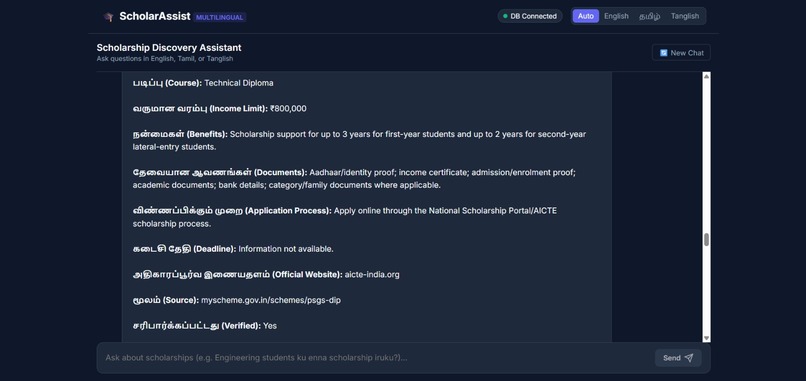Click the paper plane icon in Send
Viewport: 806px width, 381px height.
689,358
